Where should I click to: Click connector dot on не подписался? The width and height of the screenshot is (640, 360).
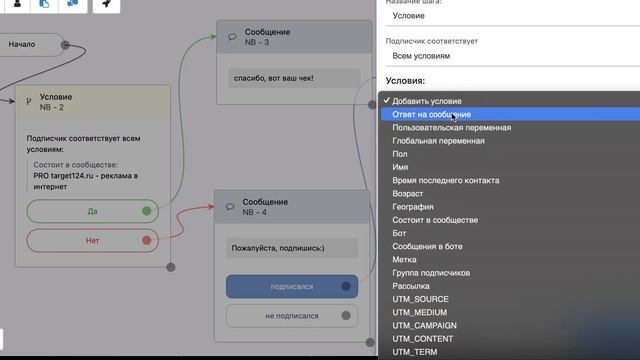coord(346,316)
